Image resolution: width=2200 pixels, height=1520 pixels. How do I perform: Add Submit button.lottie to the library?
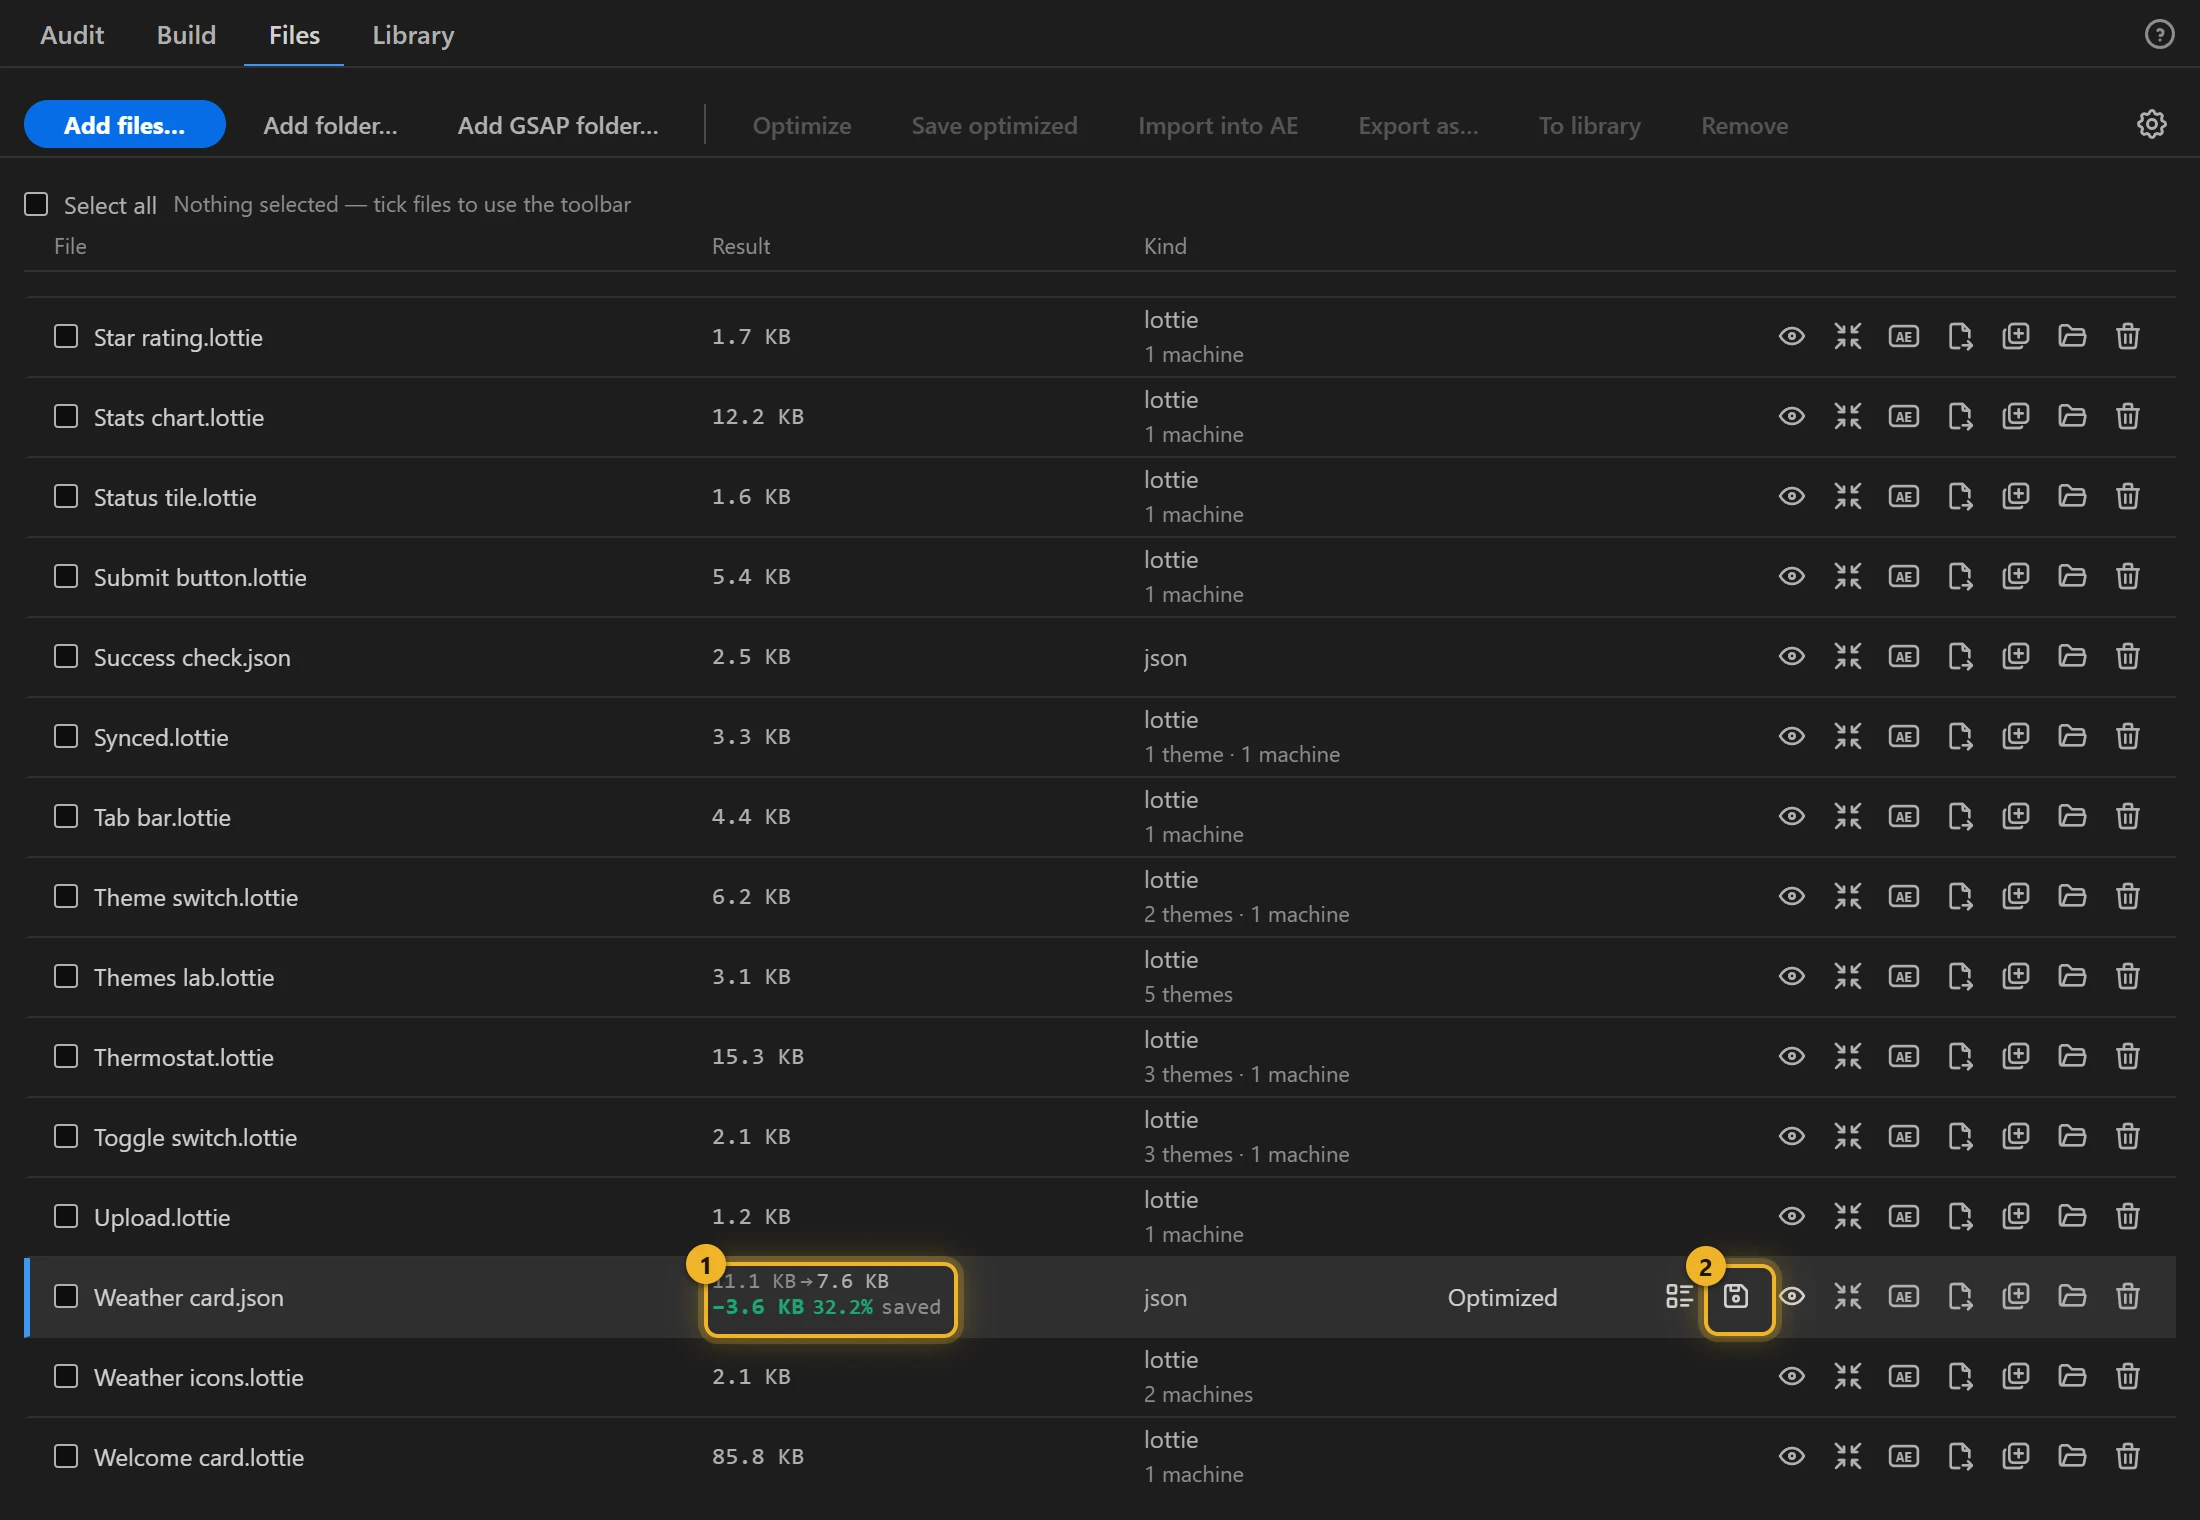(x=2016, y=577)
